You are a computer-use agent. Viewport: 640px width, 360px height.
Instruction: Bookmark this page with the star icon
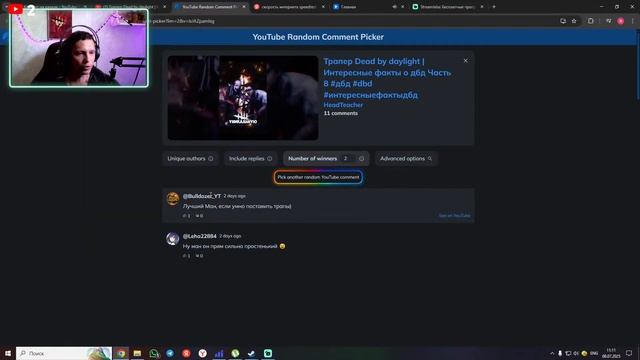[x=574, y=21]
